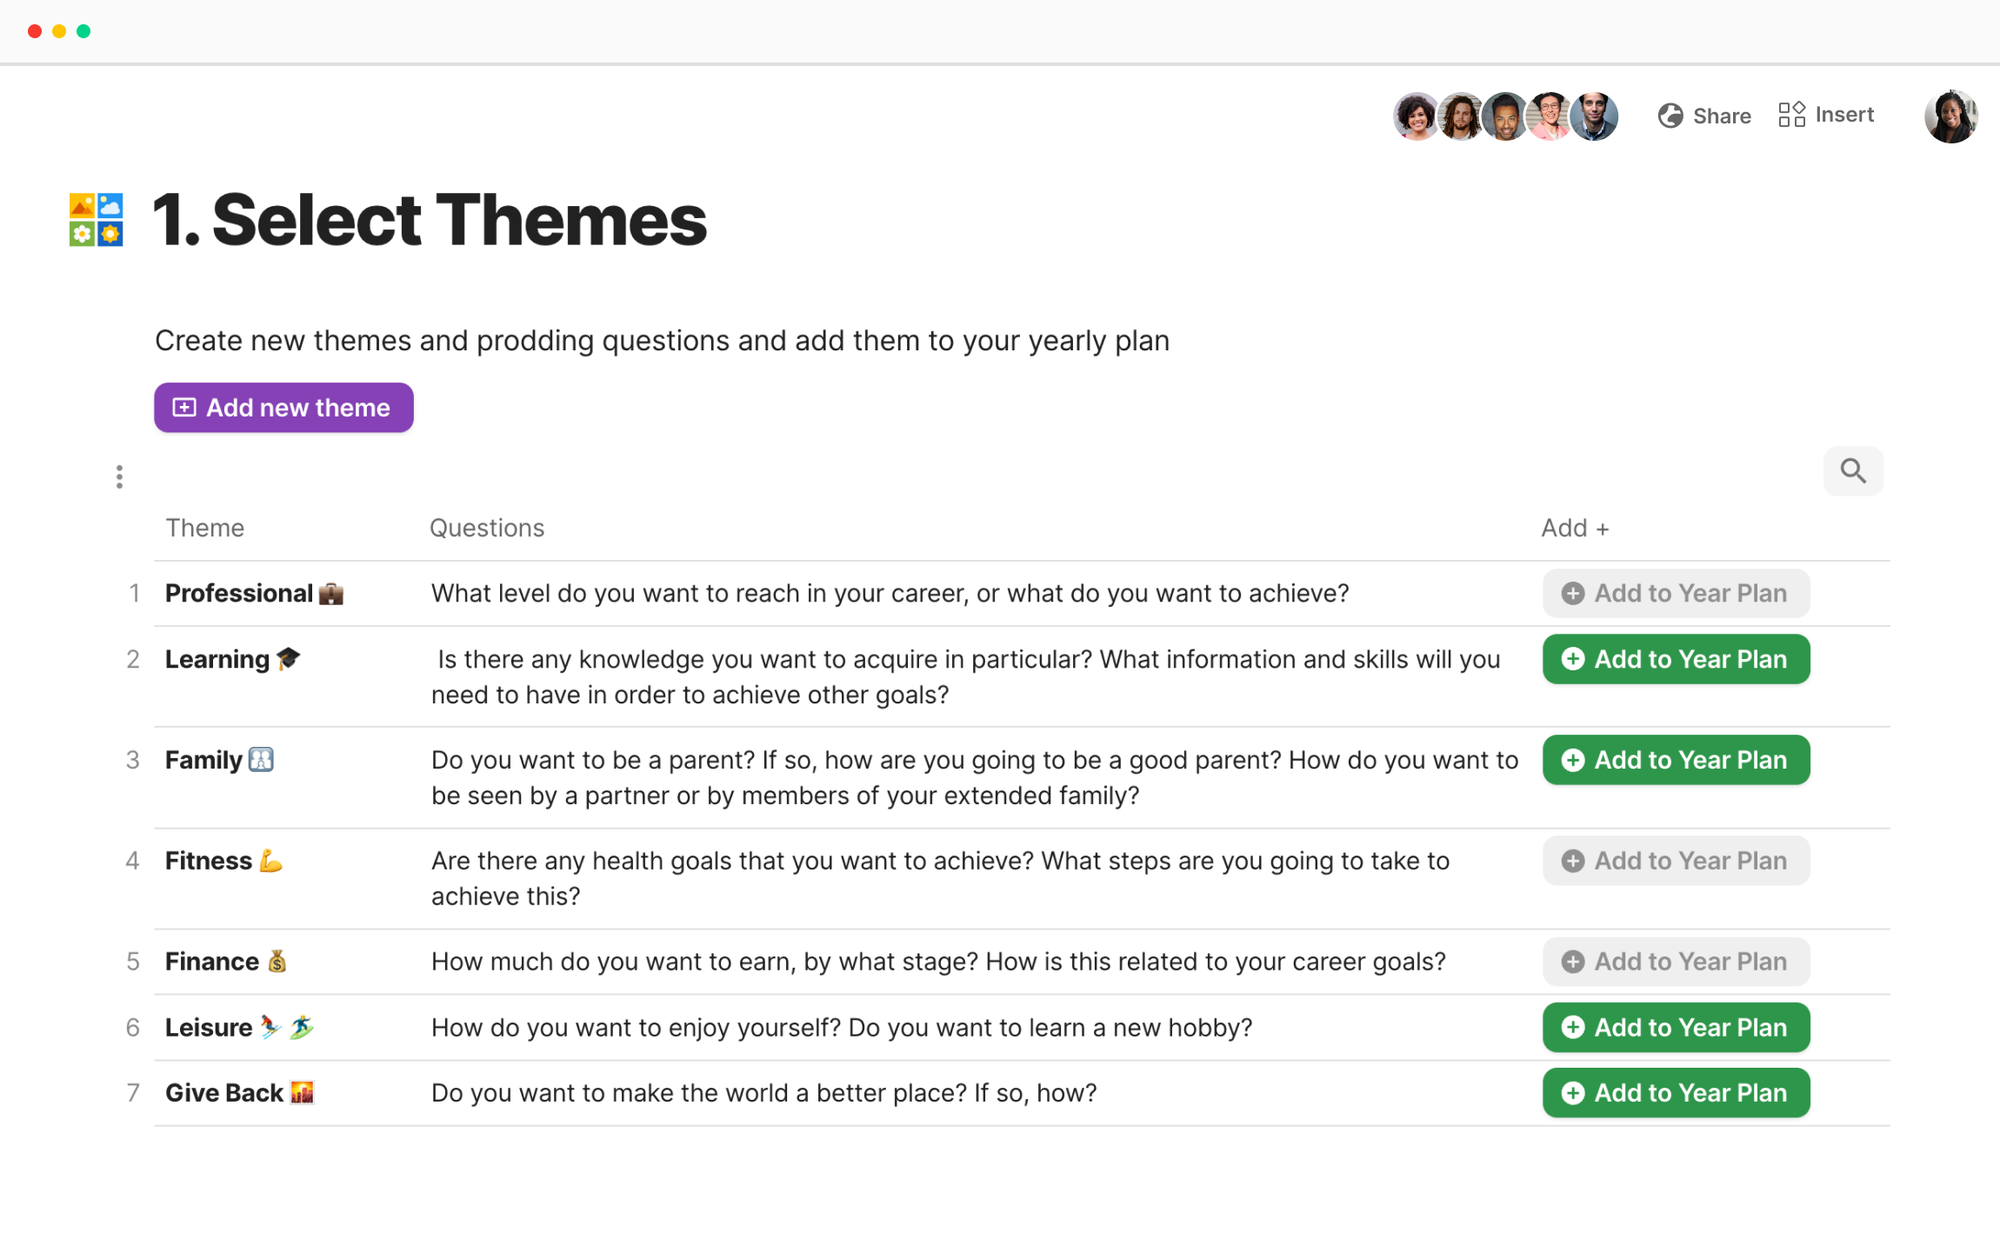Add Give Back theme to Year Plan
Image resolution: width=2000 pixels, height=1252 pixels.
pyautogui.click(x=1675, y=1093)
